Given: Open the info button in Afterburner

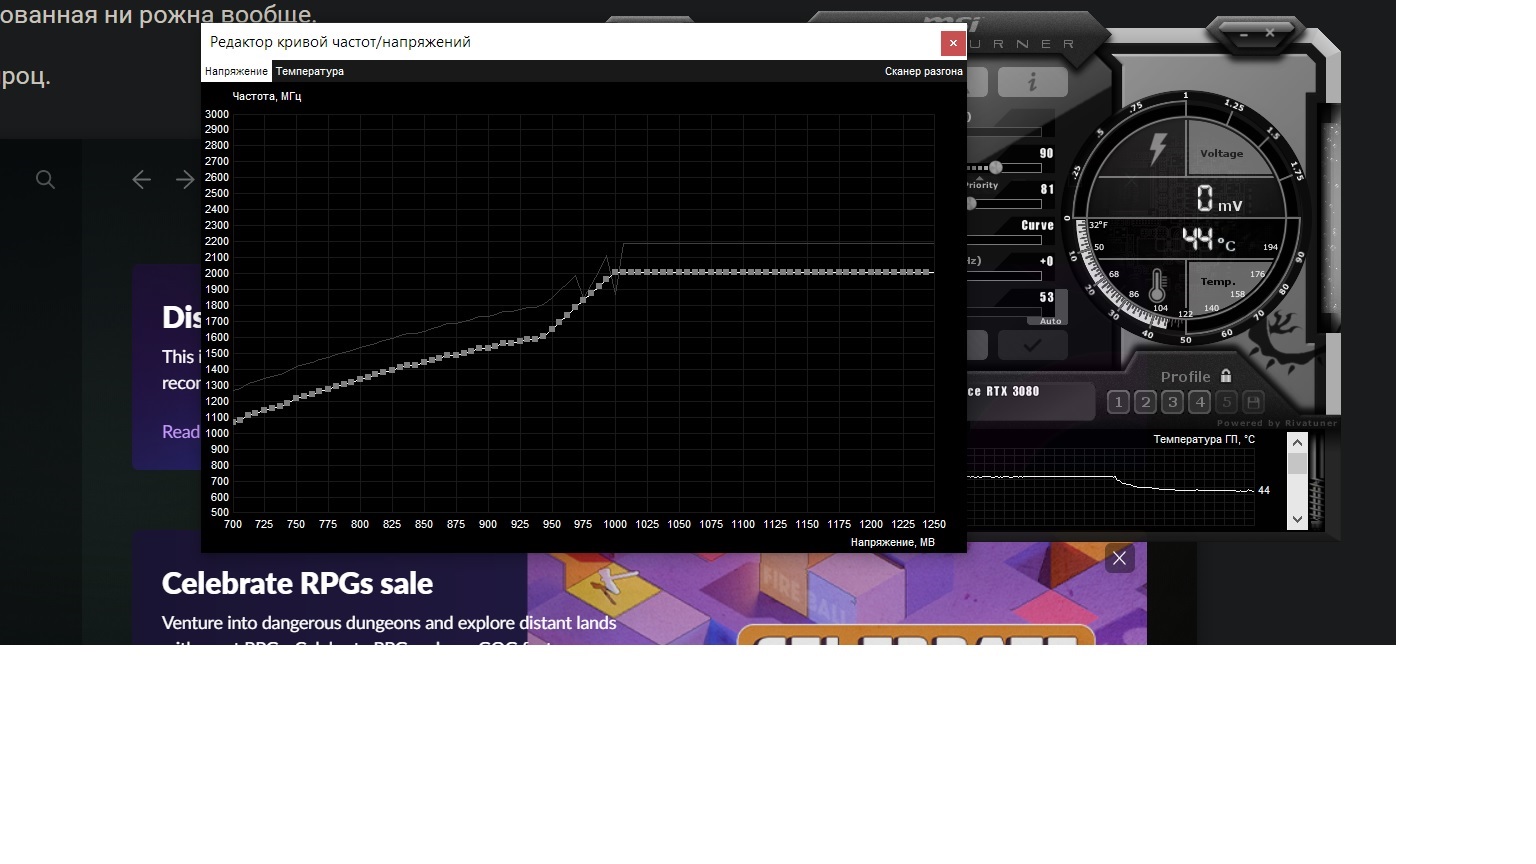Looking at the screenshot, I should [x=1032, y=82].
